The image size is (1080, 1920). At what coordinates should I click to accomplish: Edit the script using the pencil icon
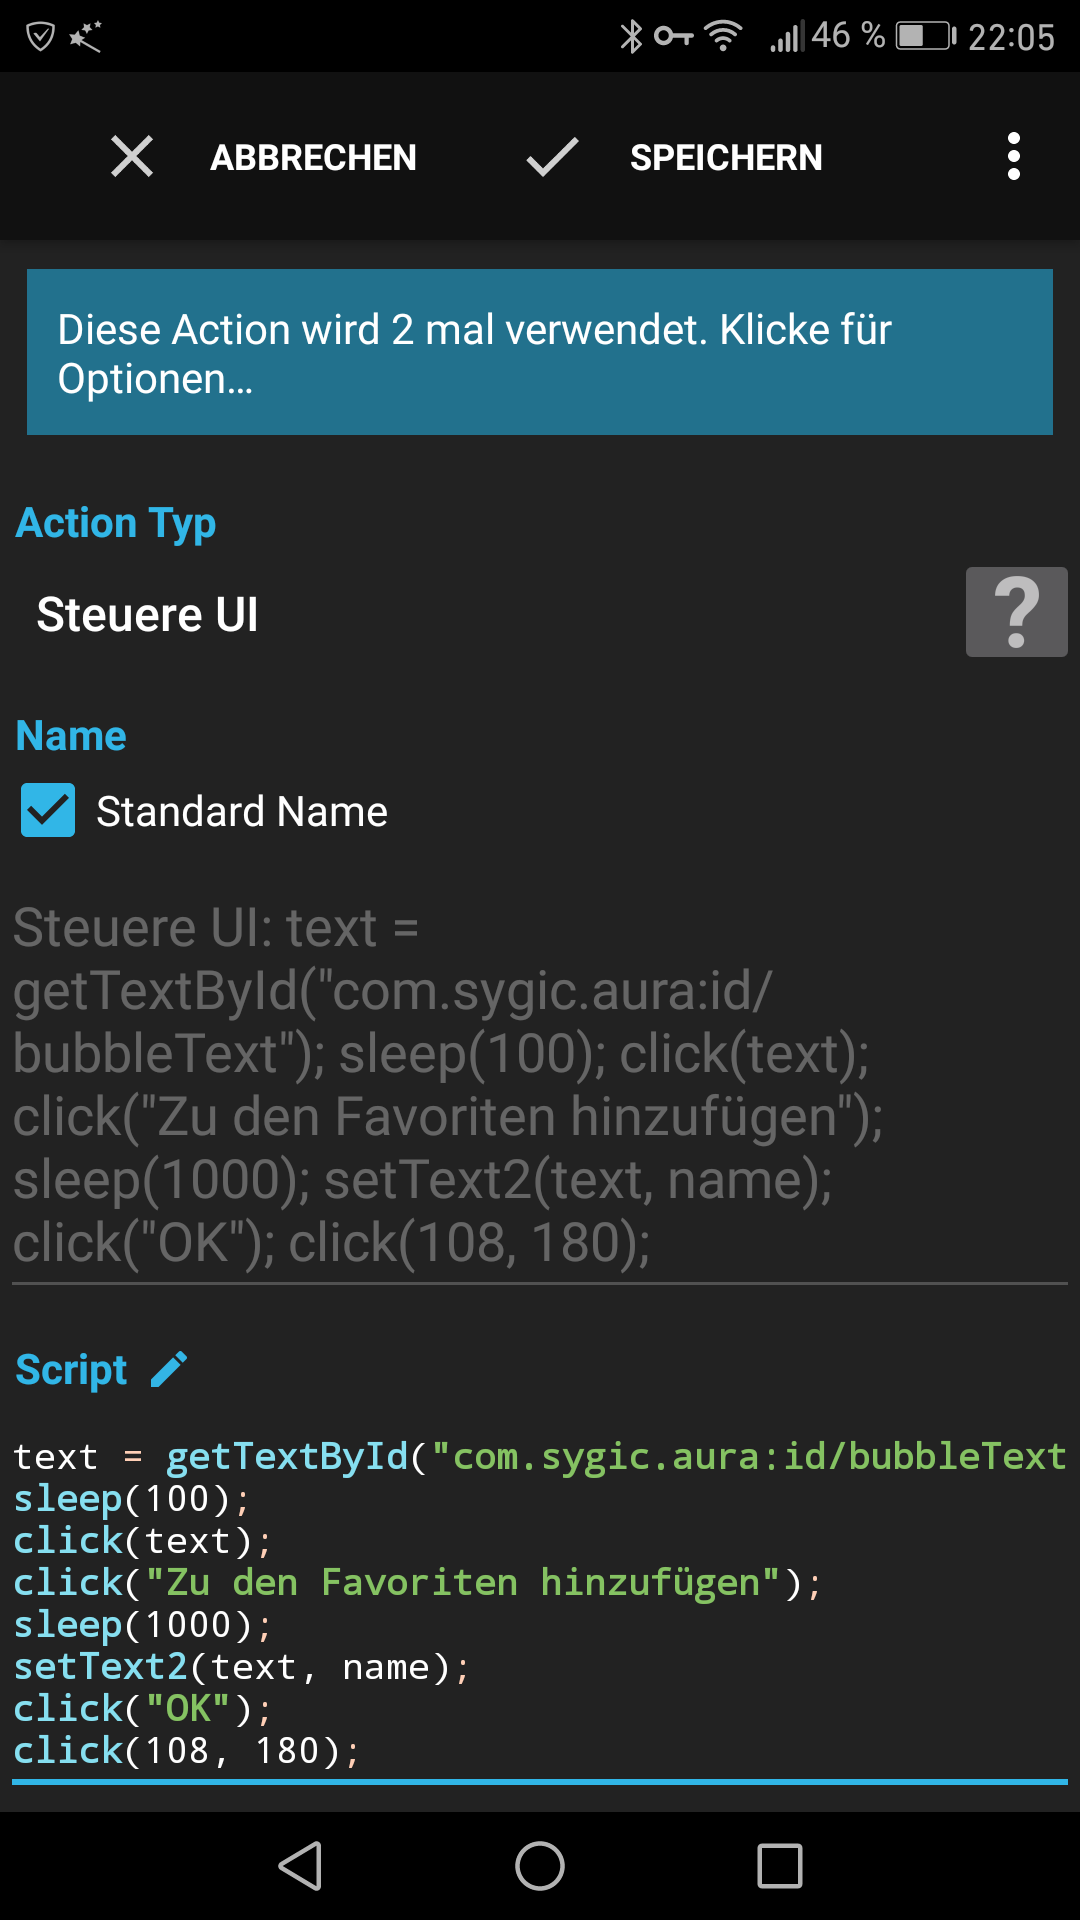[x=169, y=1368]
